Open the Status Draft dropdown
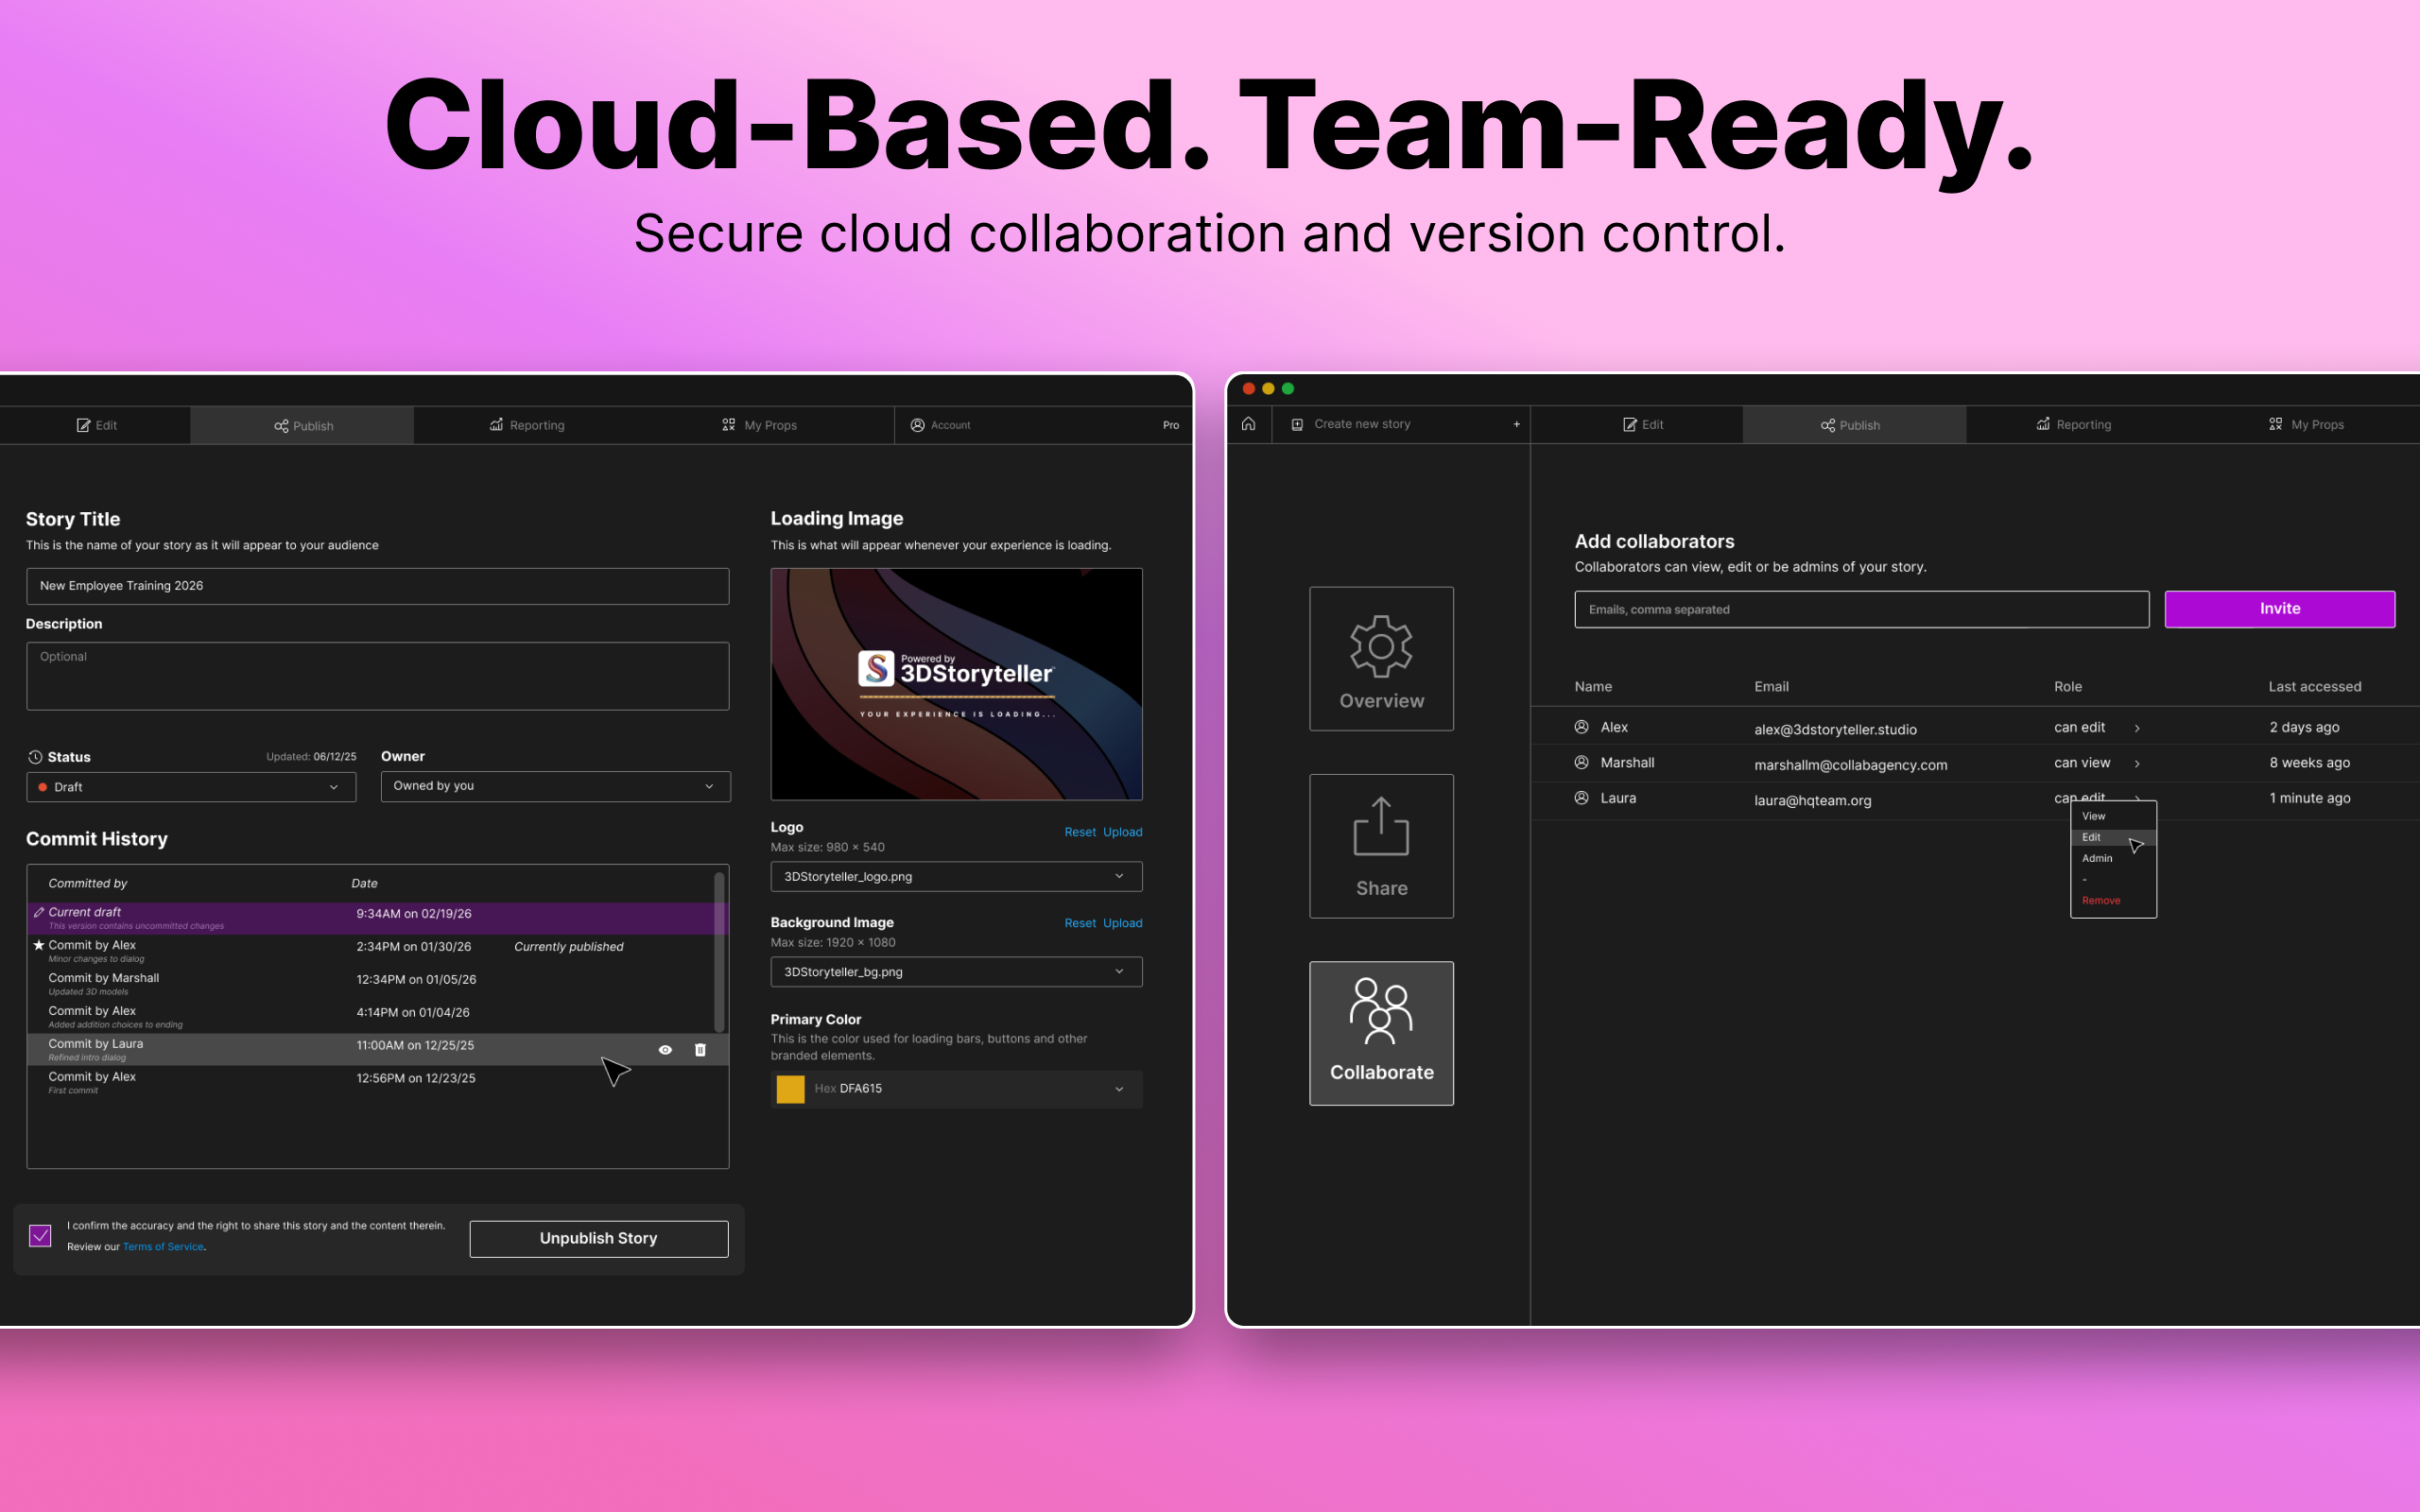This screenshot has width=2420, height=1512. tap(191, 787)
